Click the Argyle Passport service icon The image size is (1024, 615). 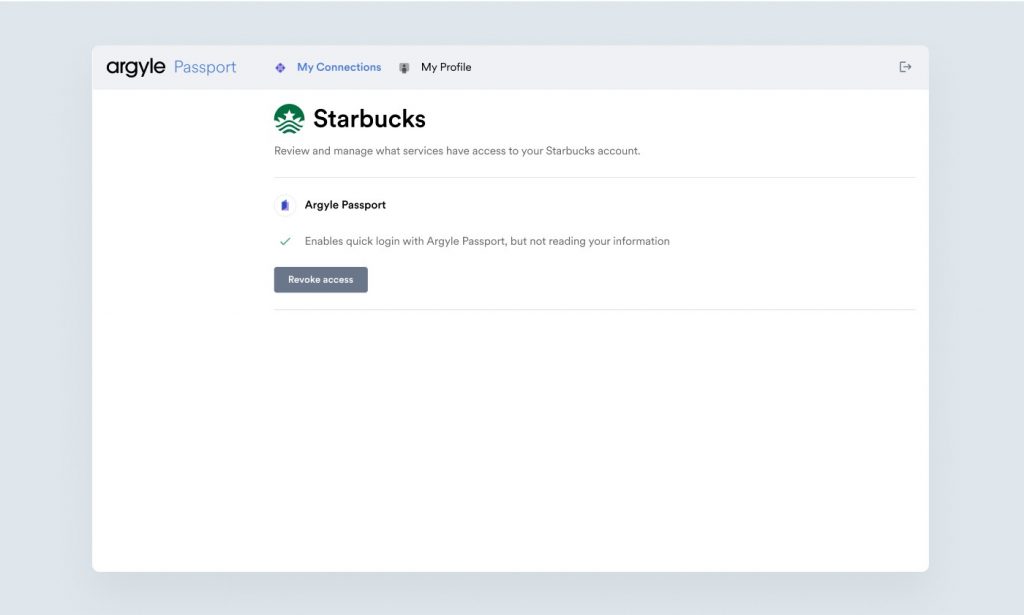[285, 205]
